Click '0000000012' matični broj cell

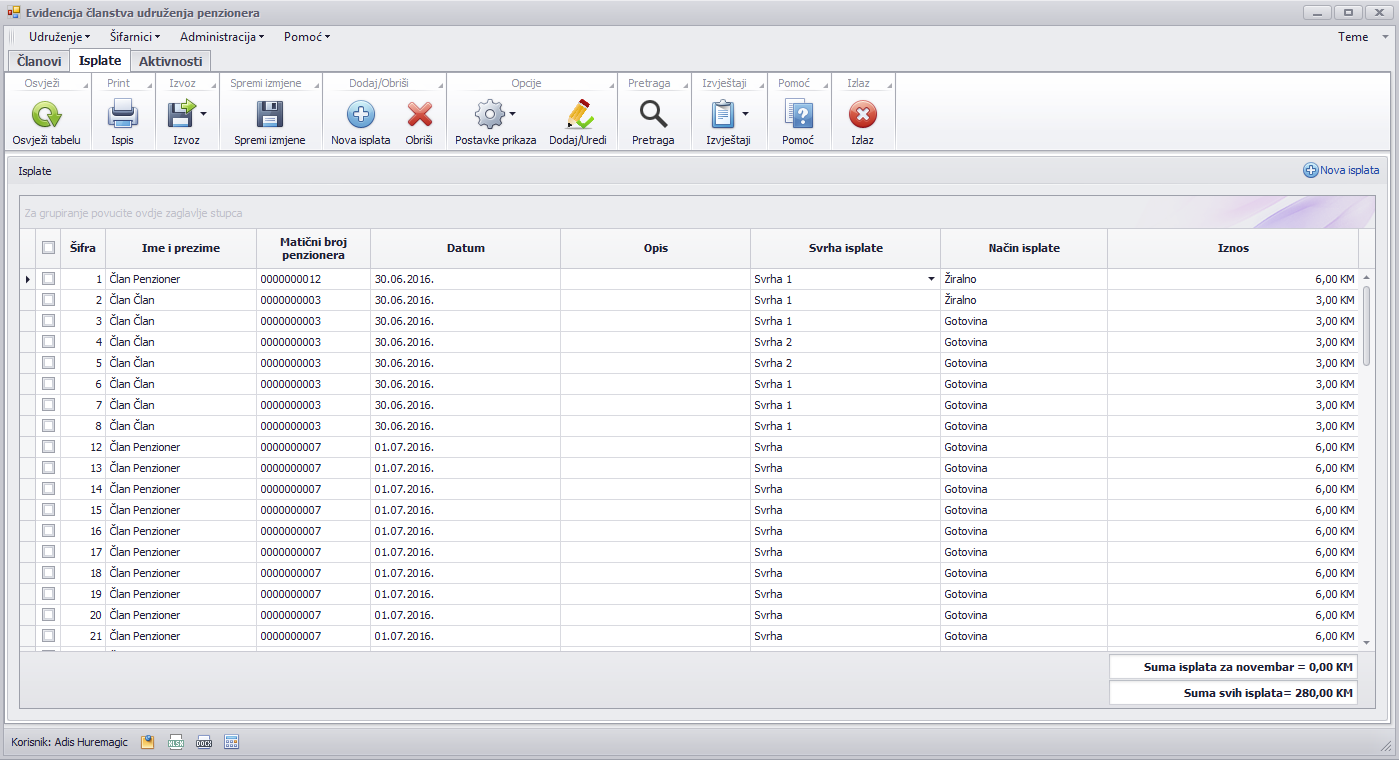click(313, 279)
